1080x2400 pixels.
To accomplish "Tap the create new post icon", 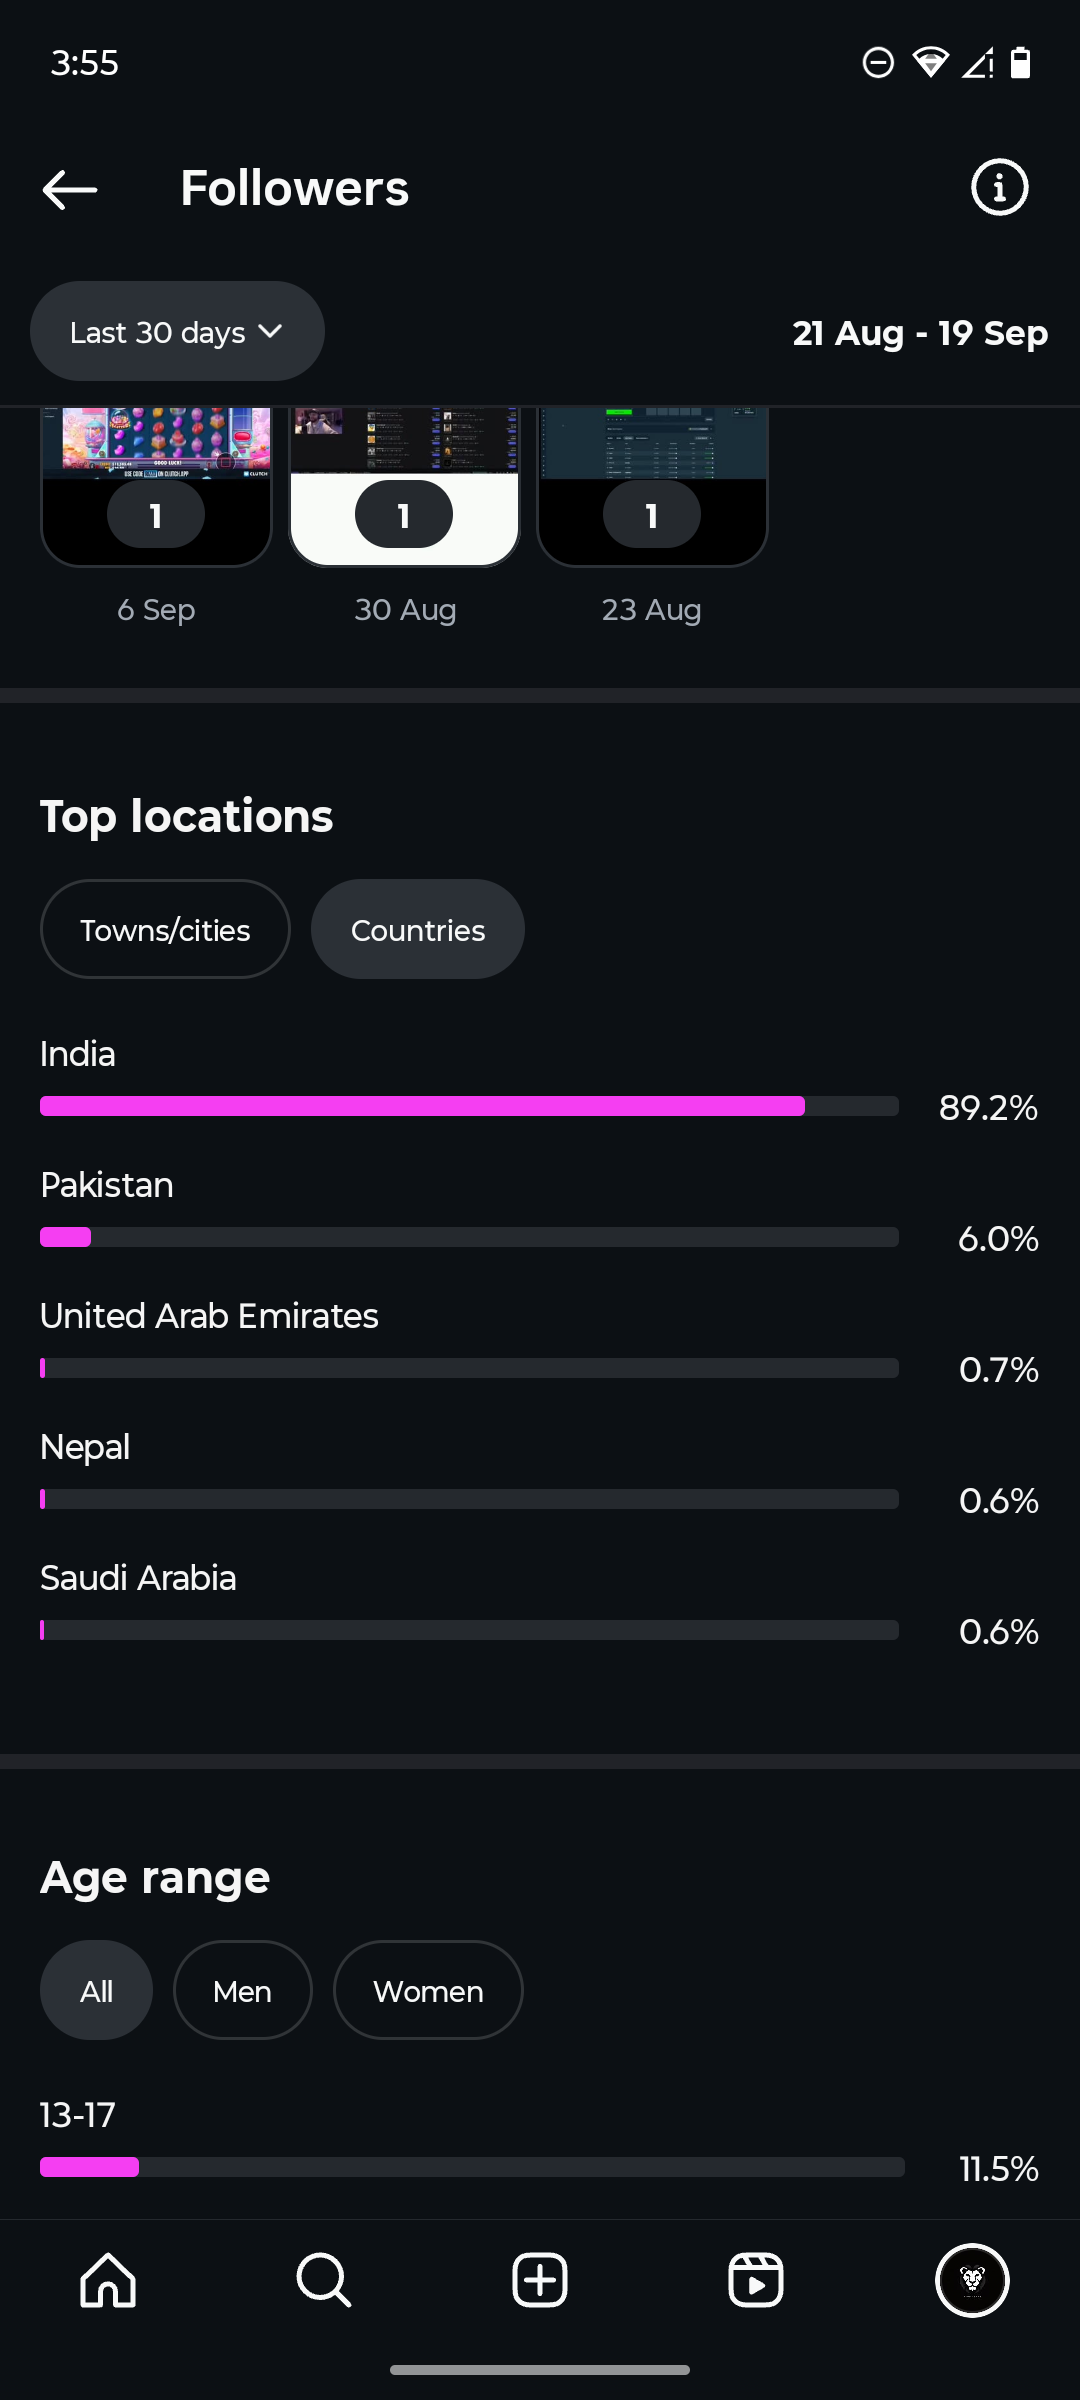I will 540,2280.
